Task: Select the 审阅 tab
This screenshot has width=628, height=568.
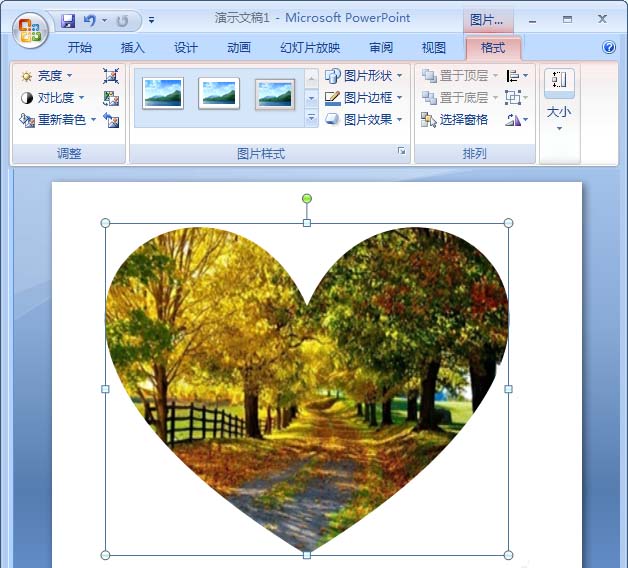Action: pos(381,48)
